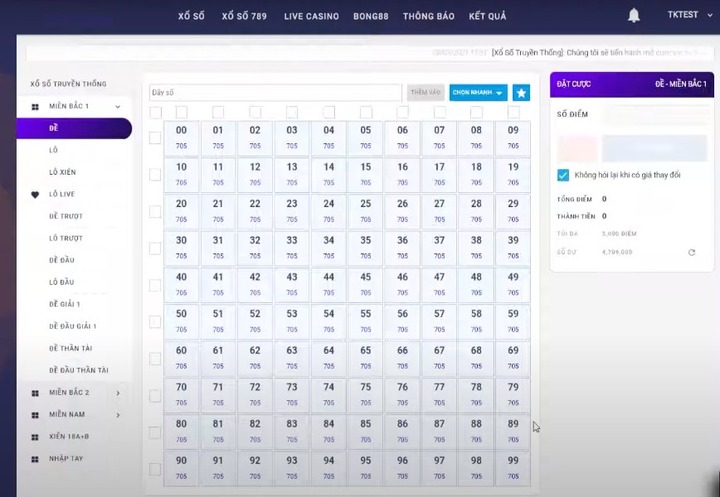This screenshot has width=720, height=497.
Task: Click the grid icon beside Xiên 18A+B
Action: tap(35, 437)
